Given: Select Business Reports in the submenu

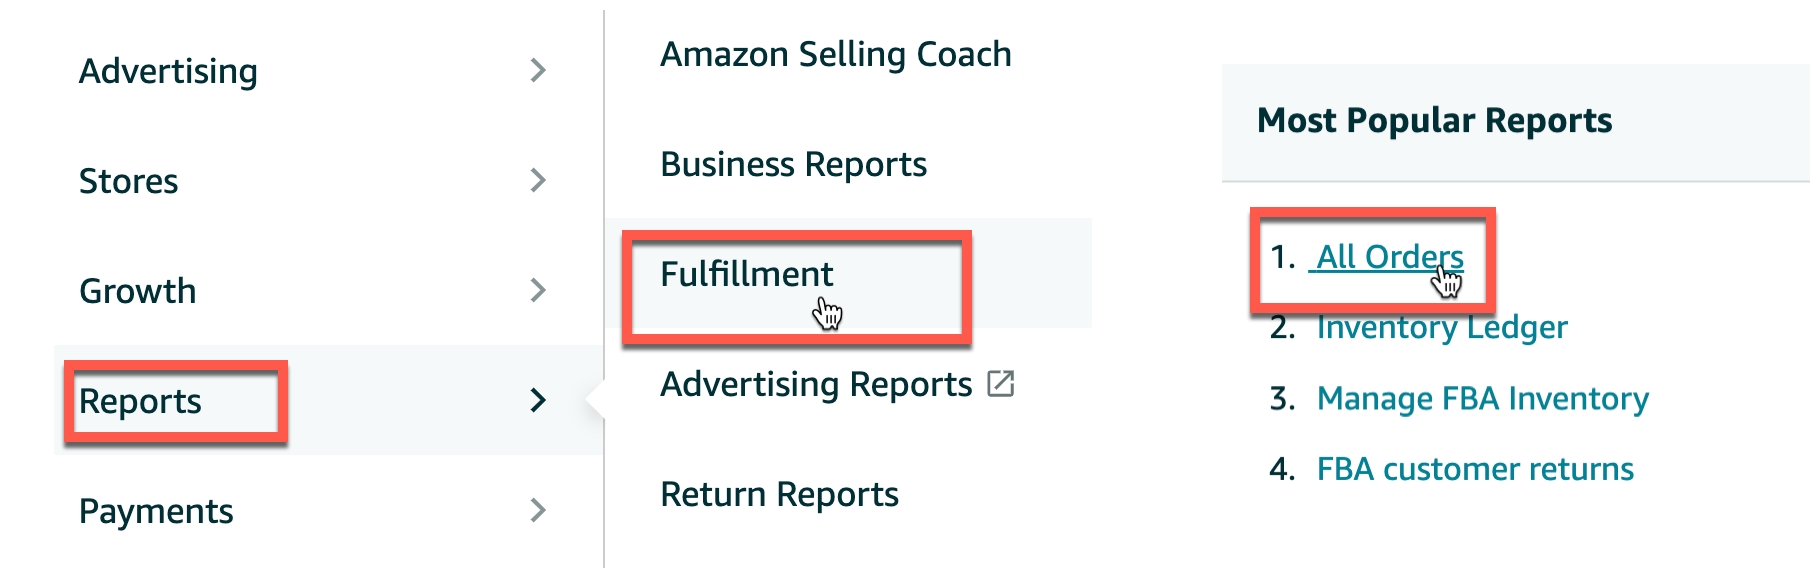Looking at the screenshot, I should (x=793, y=165).
